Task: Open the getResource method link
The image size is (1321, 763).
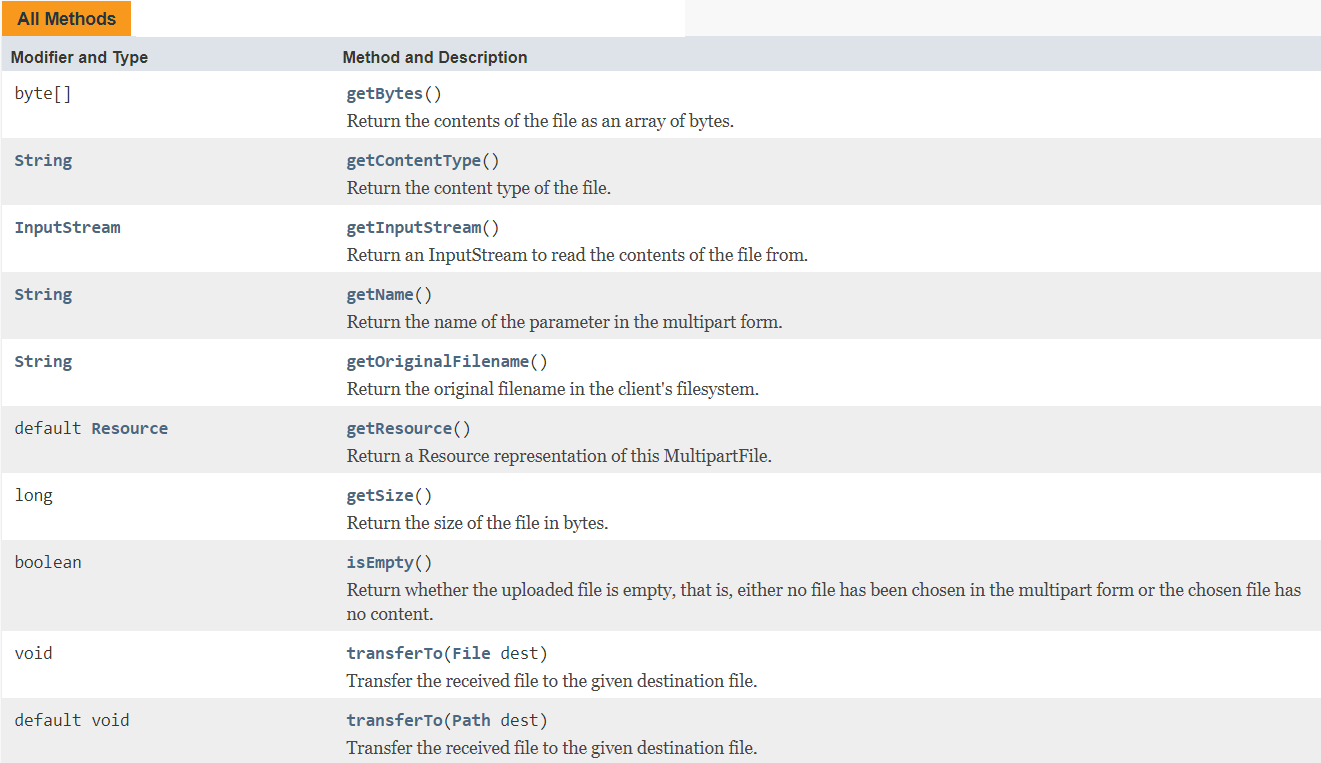Action: (x=399, y=429)
